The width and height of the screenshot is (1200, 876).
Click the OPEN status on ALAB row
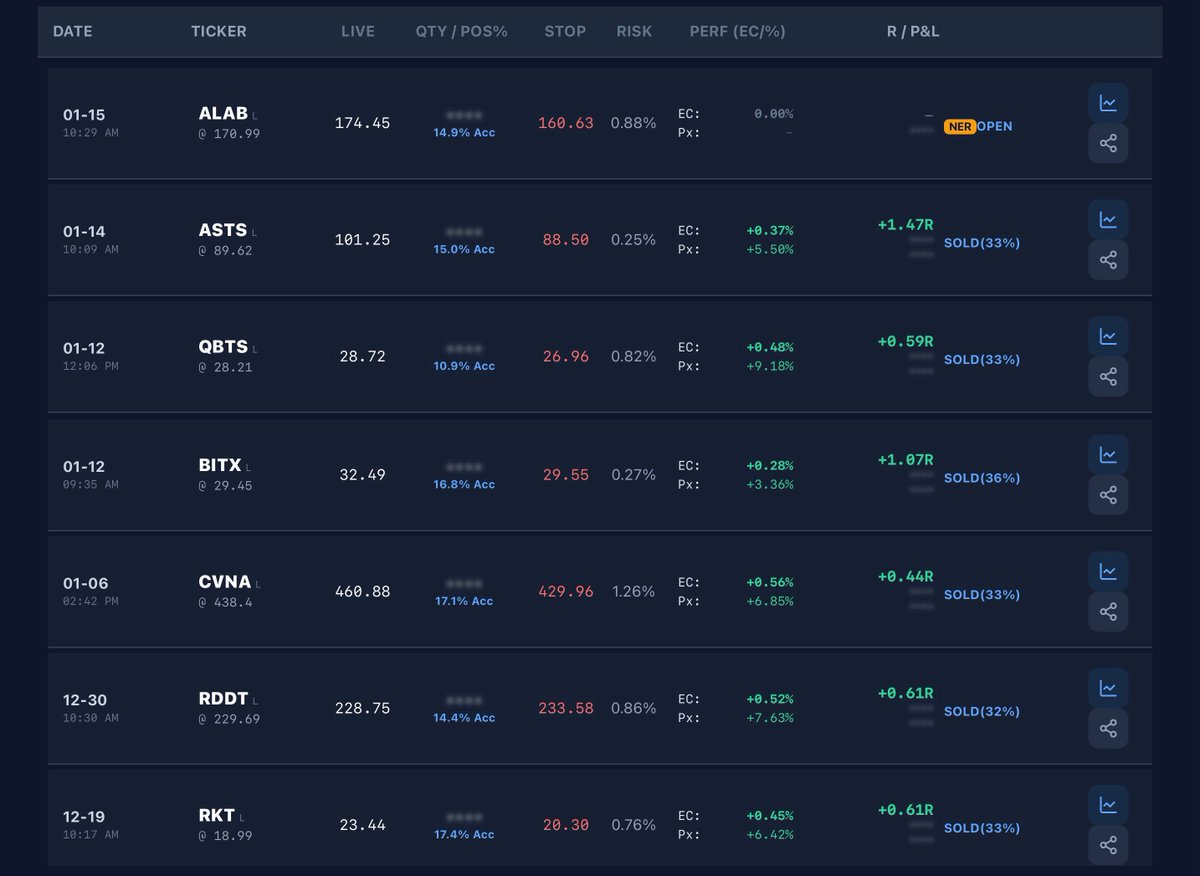[995, 127]
